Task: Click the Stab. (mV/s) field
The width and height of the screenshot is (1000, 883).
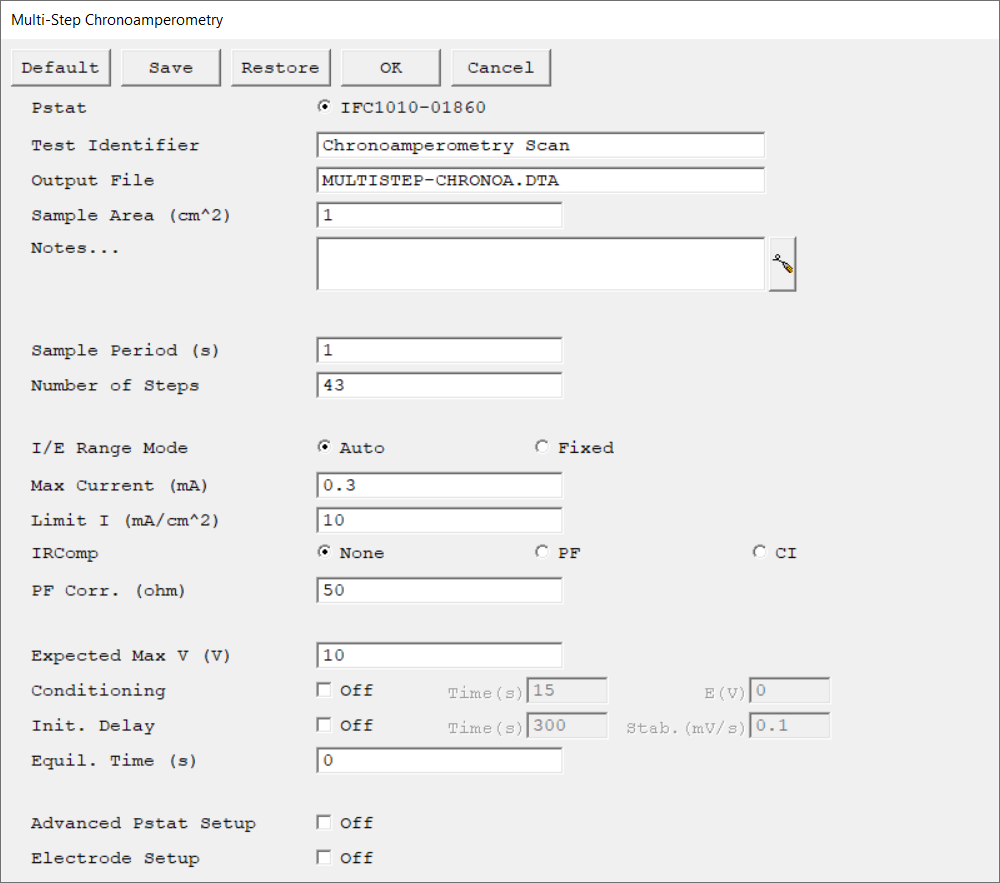Action: (790, 726)
